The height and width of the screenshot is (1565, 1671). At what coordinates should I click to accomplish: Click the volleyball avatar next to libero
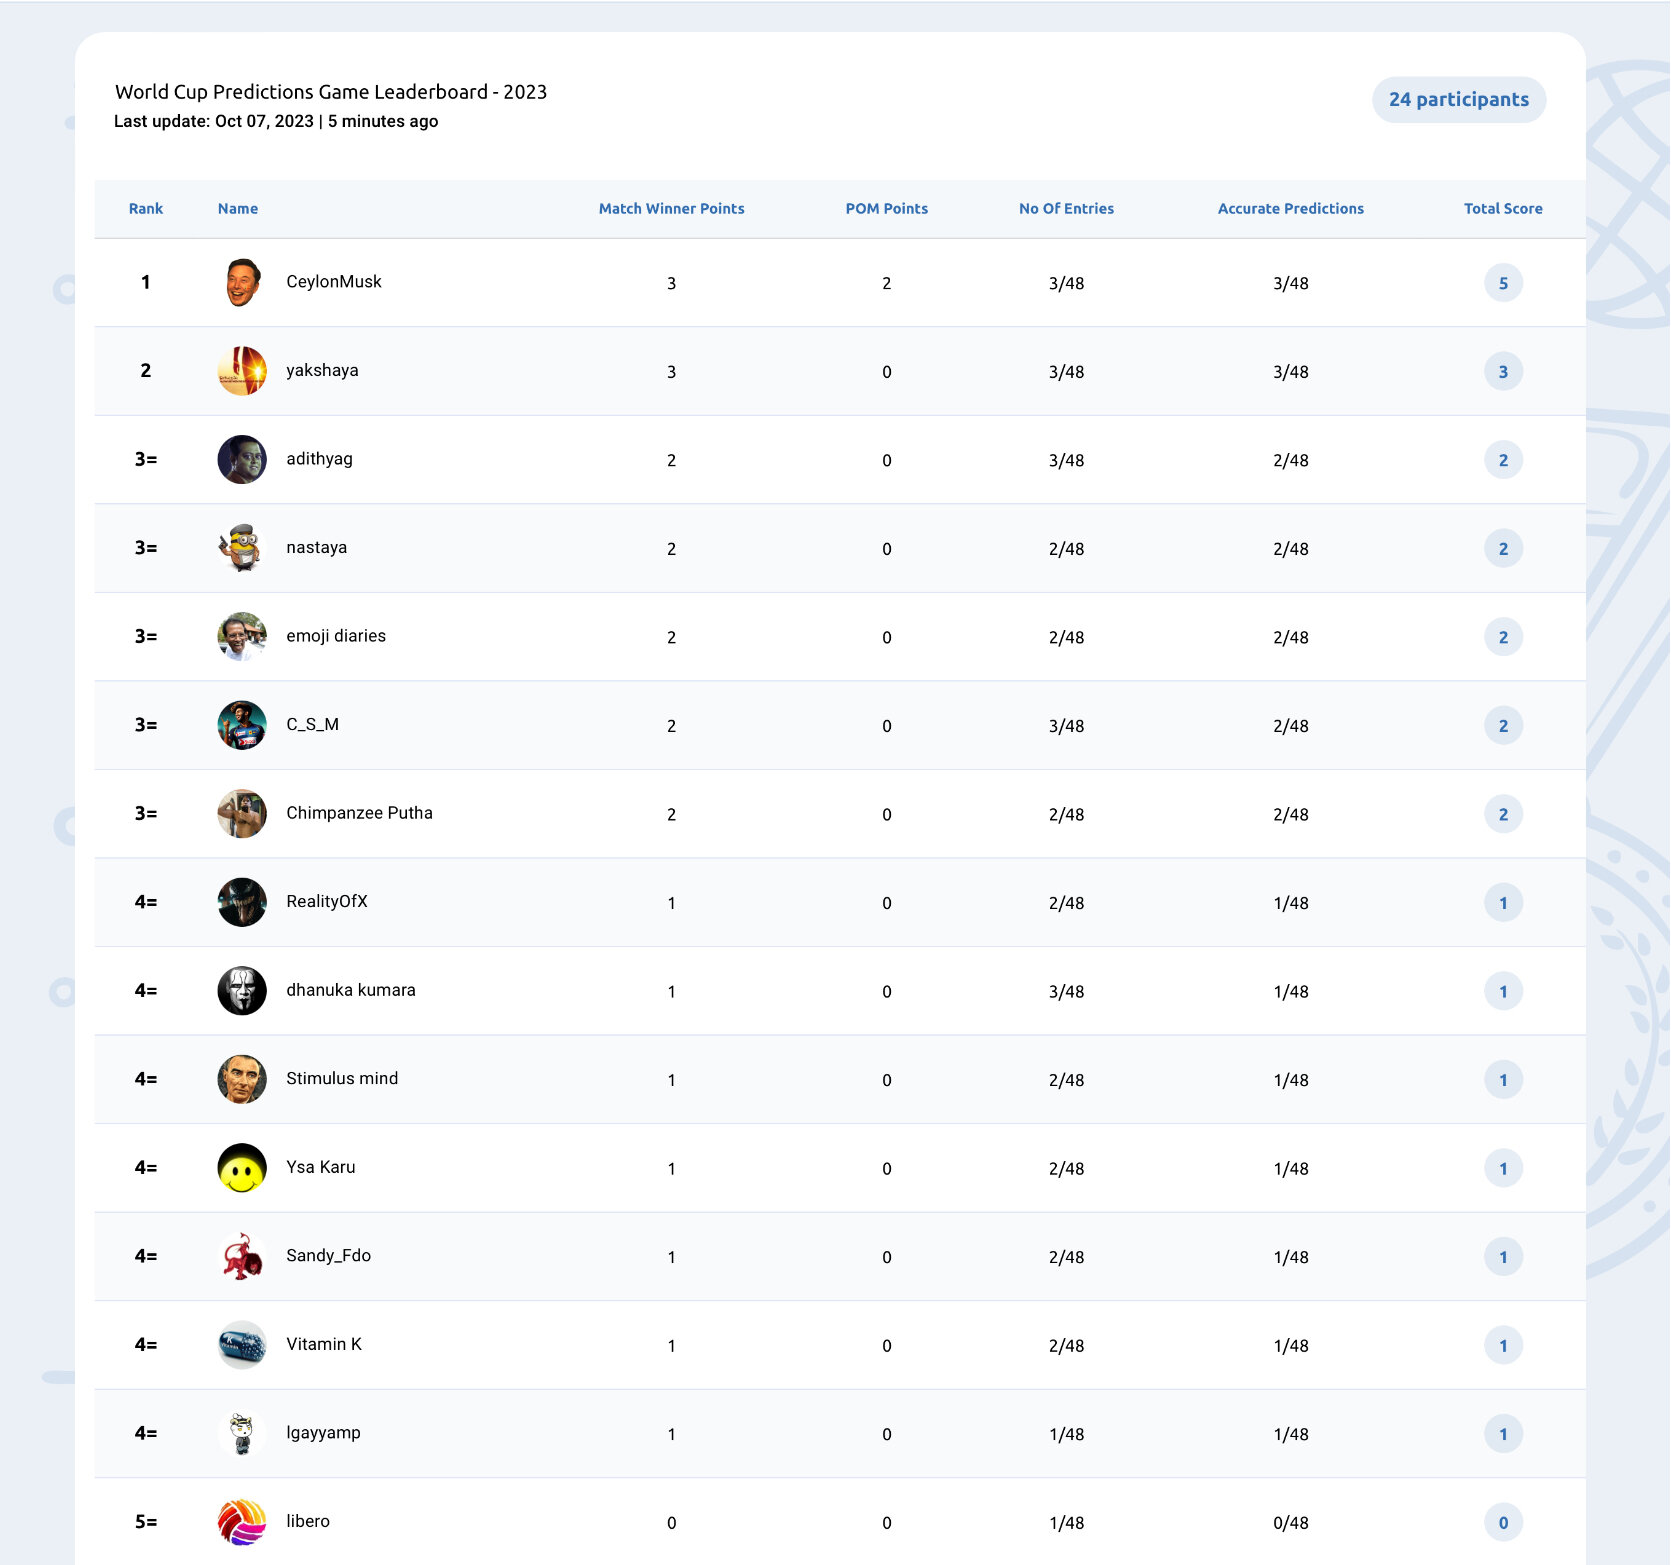[242, 1522]
